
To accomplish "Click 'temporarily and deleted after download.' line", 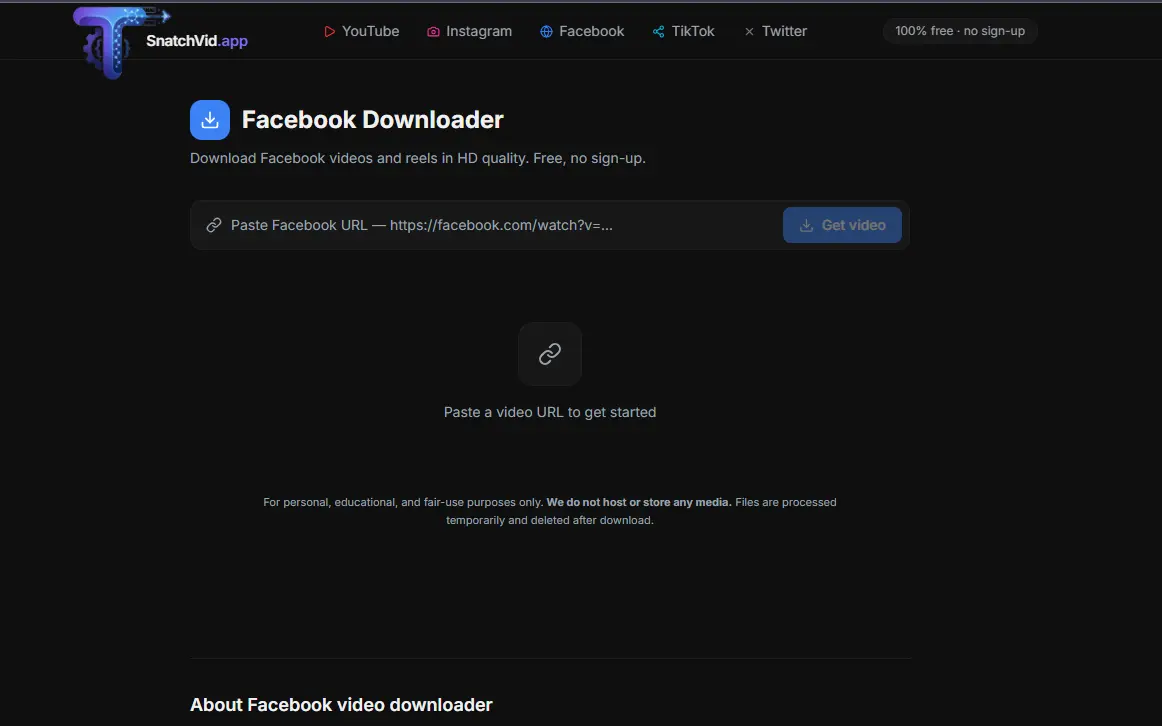I will tap(550, 520).
